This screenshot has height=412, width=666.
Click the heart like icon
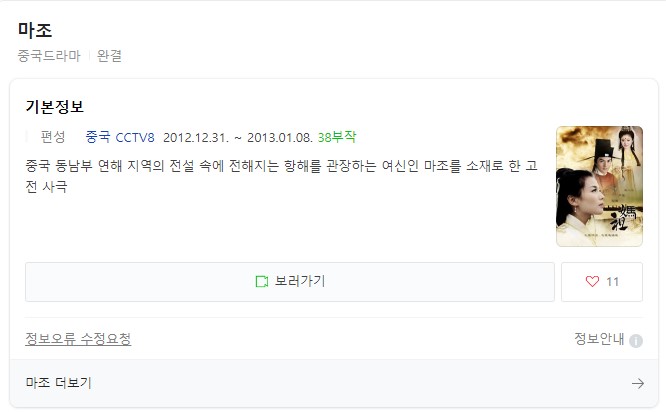coord(592,282)
